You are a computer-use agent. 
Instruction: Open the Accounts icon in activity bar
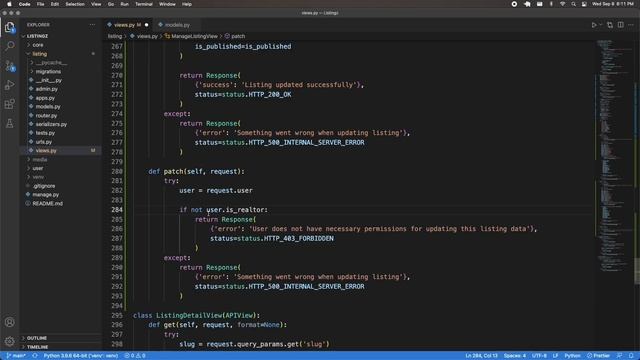click(x=10, y=322)
